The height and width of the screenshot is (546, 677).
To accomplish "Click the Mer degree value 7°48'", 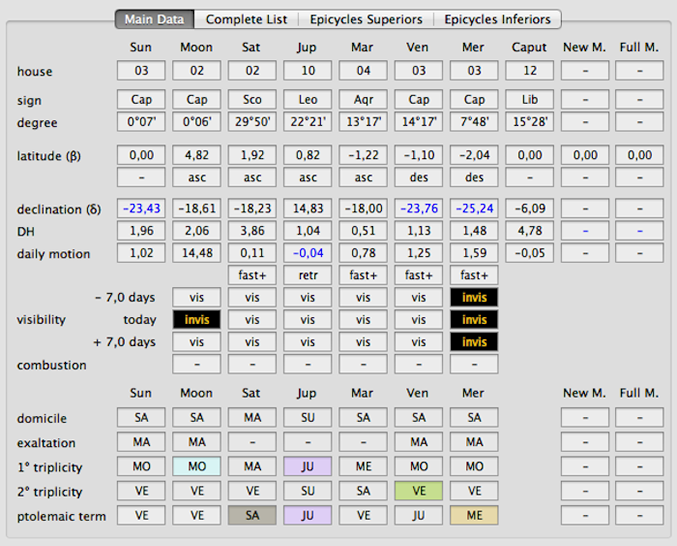I will click(474, 122).
